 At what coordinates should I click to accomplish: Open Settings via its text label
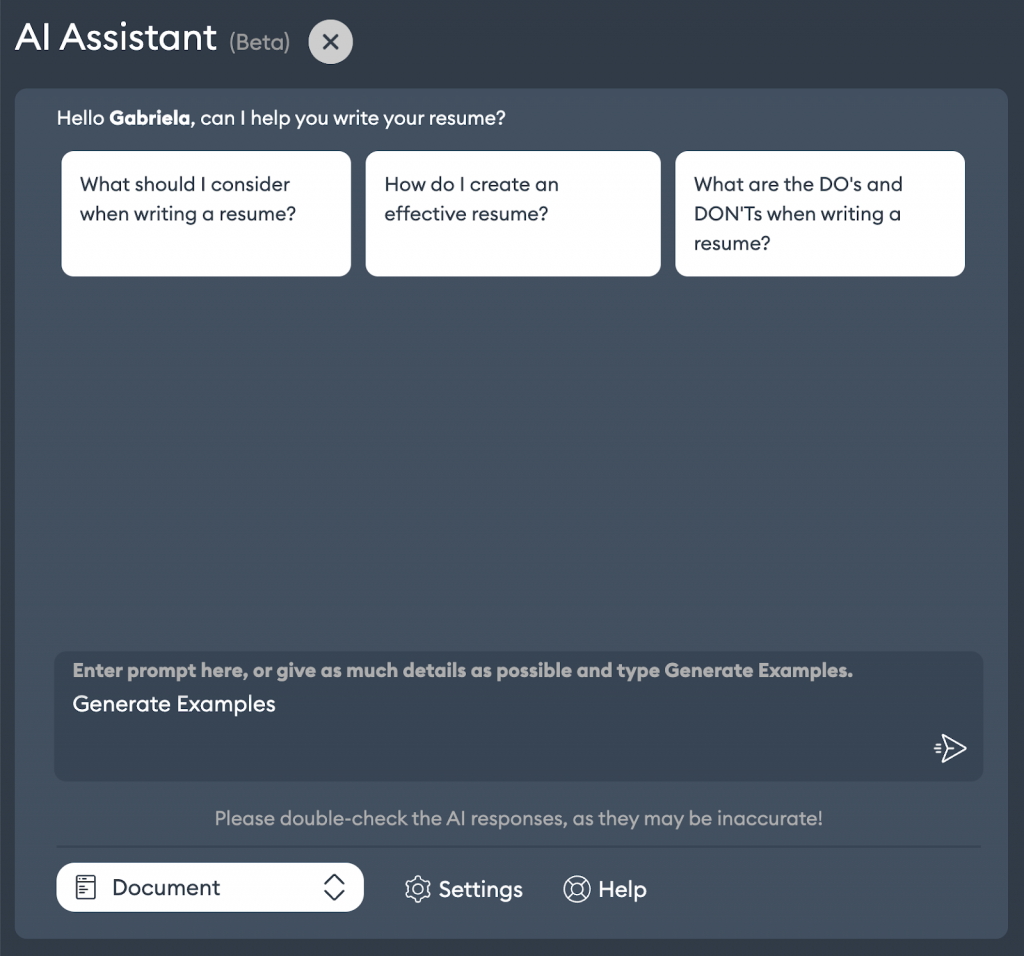pos(480,888)
